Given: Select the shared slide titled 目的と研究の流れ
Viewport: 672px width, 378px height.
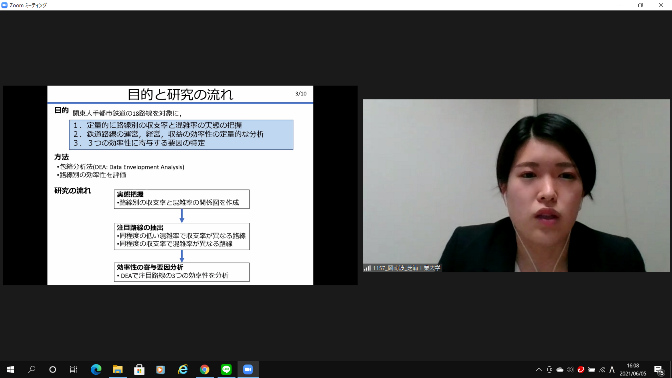Looking at the screenshot, I should [x=180, y=185].
